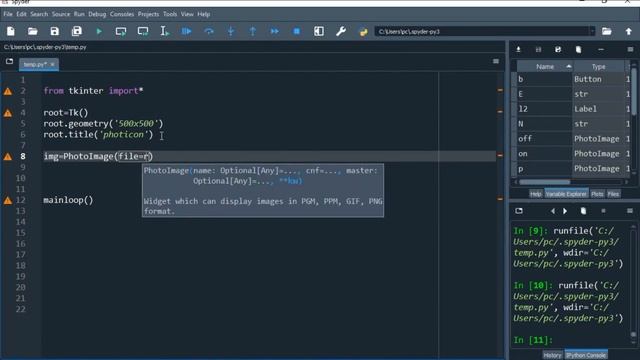This screenshot has width=640, height=360.
Task: Switch to the Files tab
Action: 613,194
